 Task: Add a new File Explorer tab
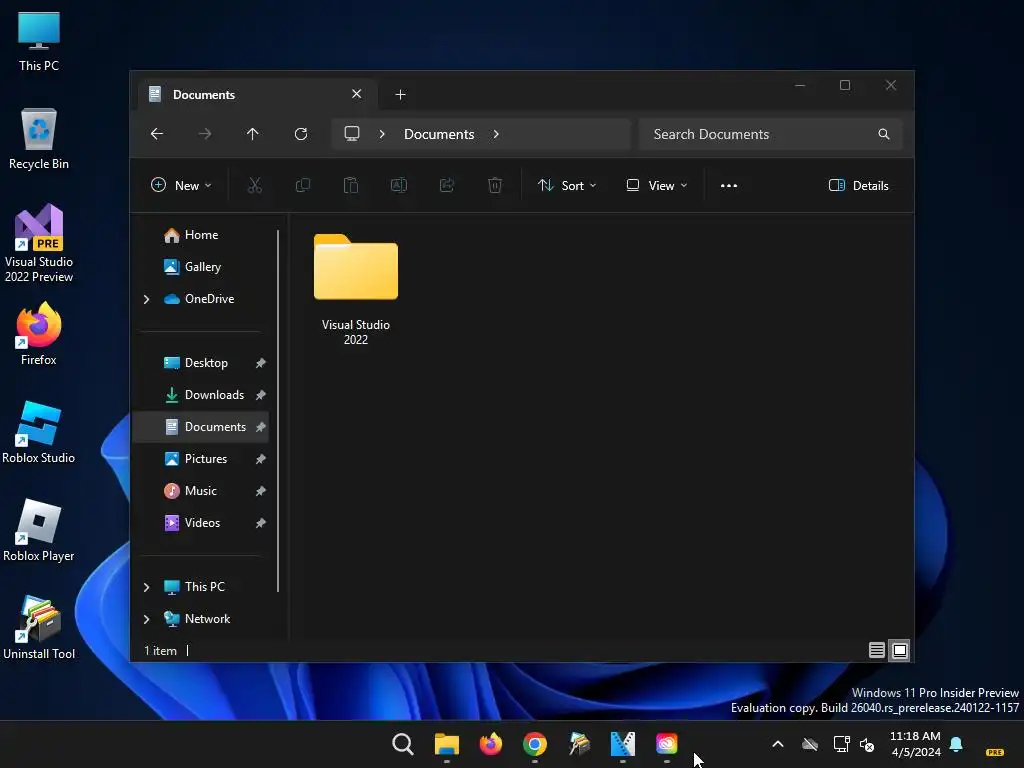tap(400, 95)
